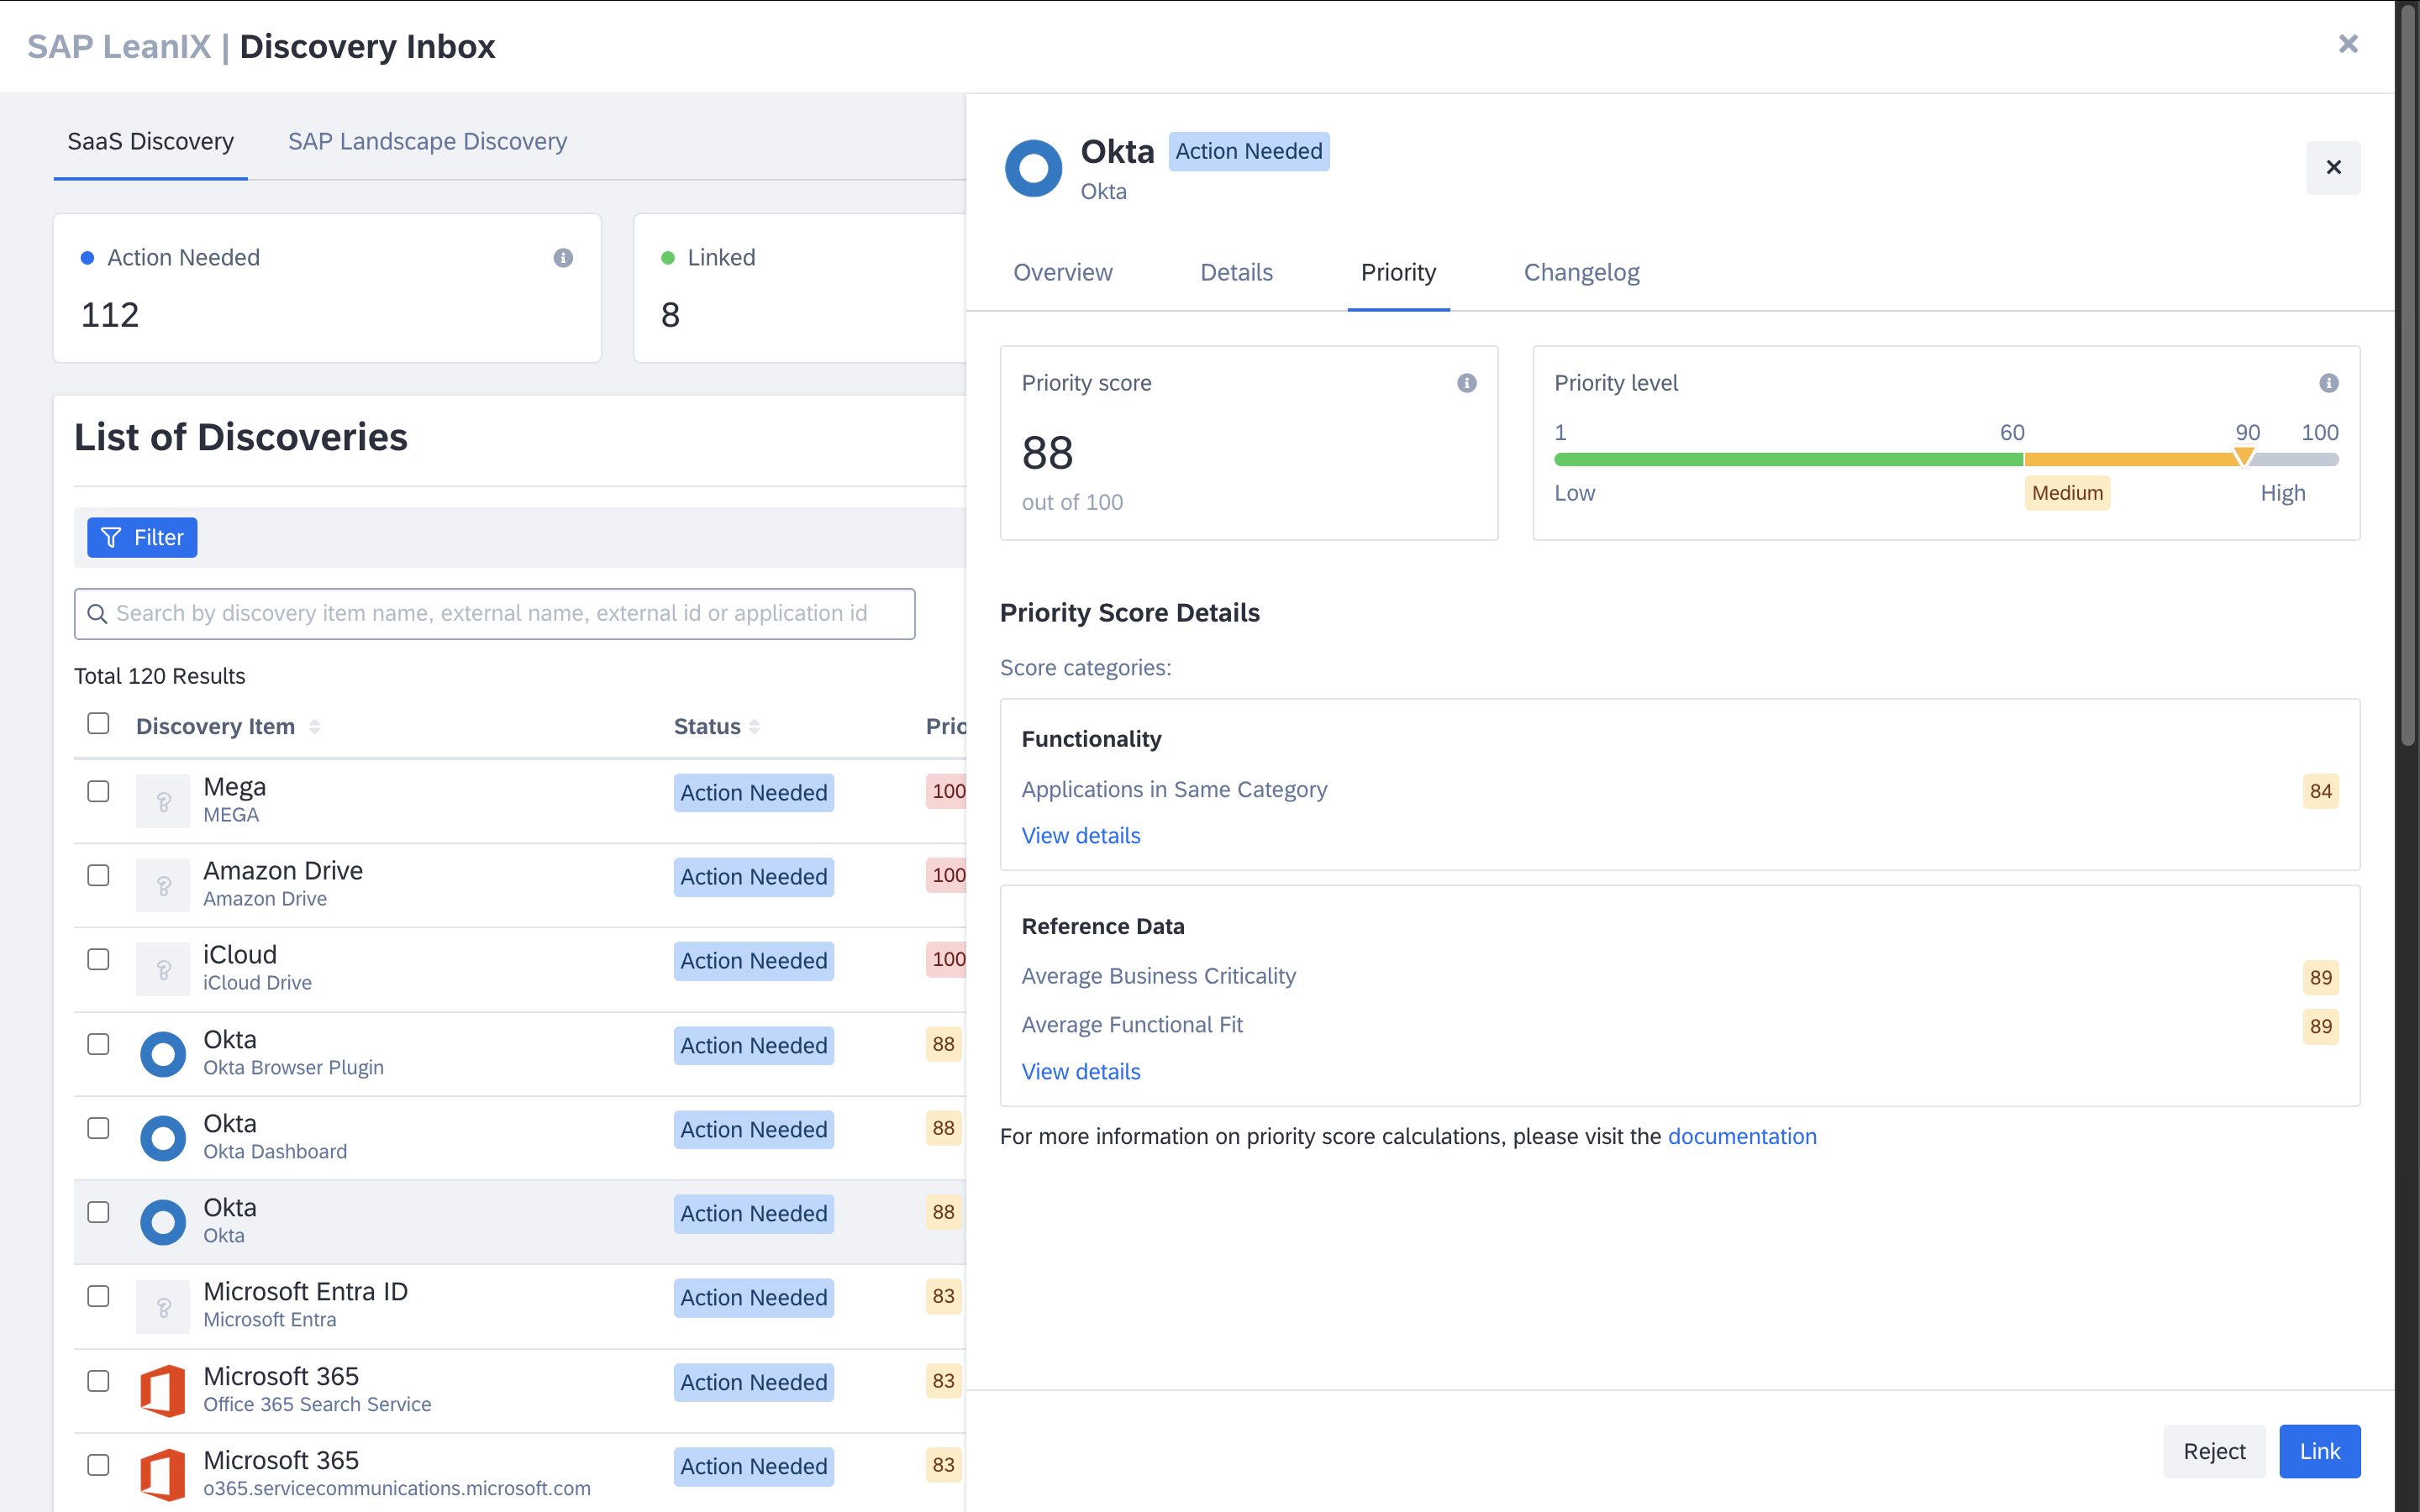Click the Action Needed summary card
This screenshot has height=1512, width=2420.
(327, 288)
